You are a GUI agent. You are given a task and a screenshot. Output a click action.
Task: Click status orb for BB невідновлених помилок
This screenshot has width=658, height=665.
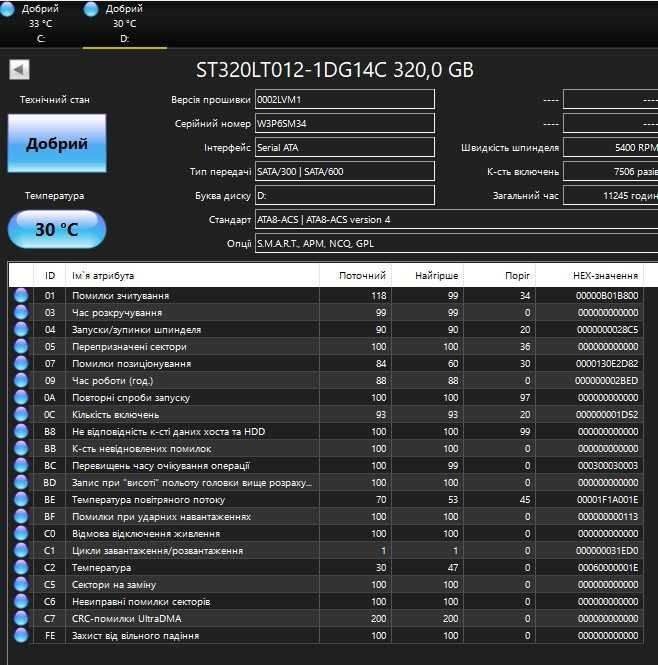(x=21, y=448)
